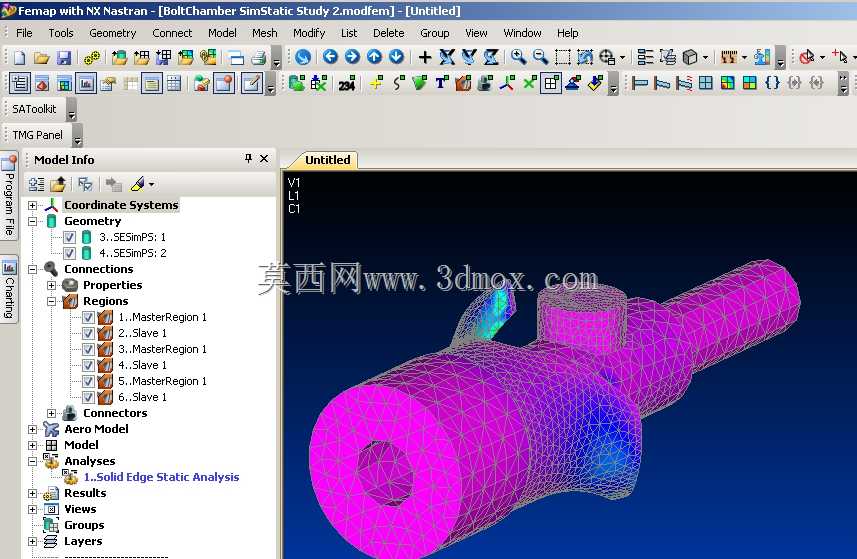Uncheck region 5..MasterRegion 1
Screen dimensions: 857x559
click(88, 381)
